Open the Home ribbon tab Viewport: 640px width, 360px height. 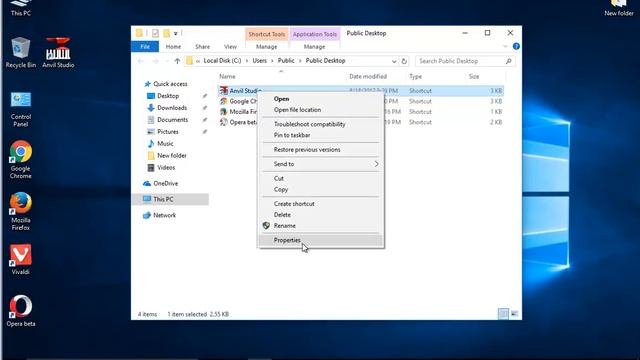coord(173,47)
